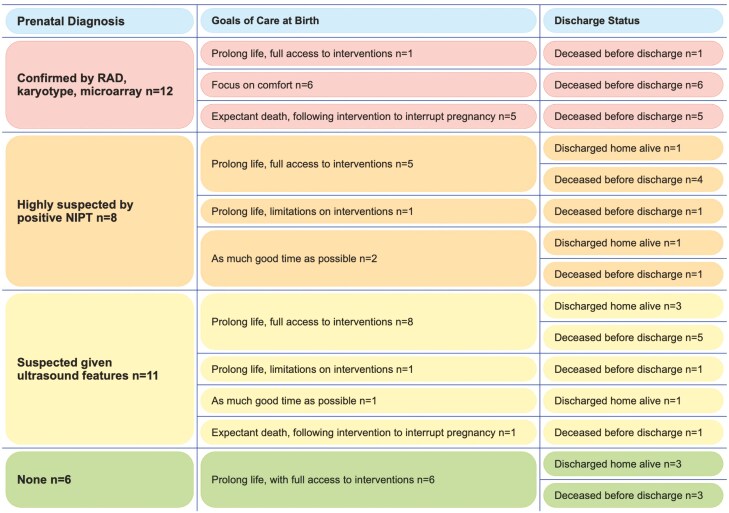The image size is (729, 513).
Task: Click As much good time as possible n=1
Action: tap(367, 401)
